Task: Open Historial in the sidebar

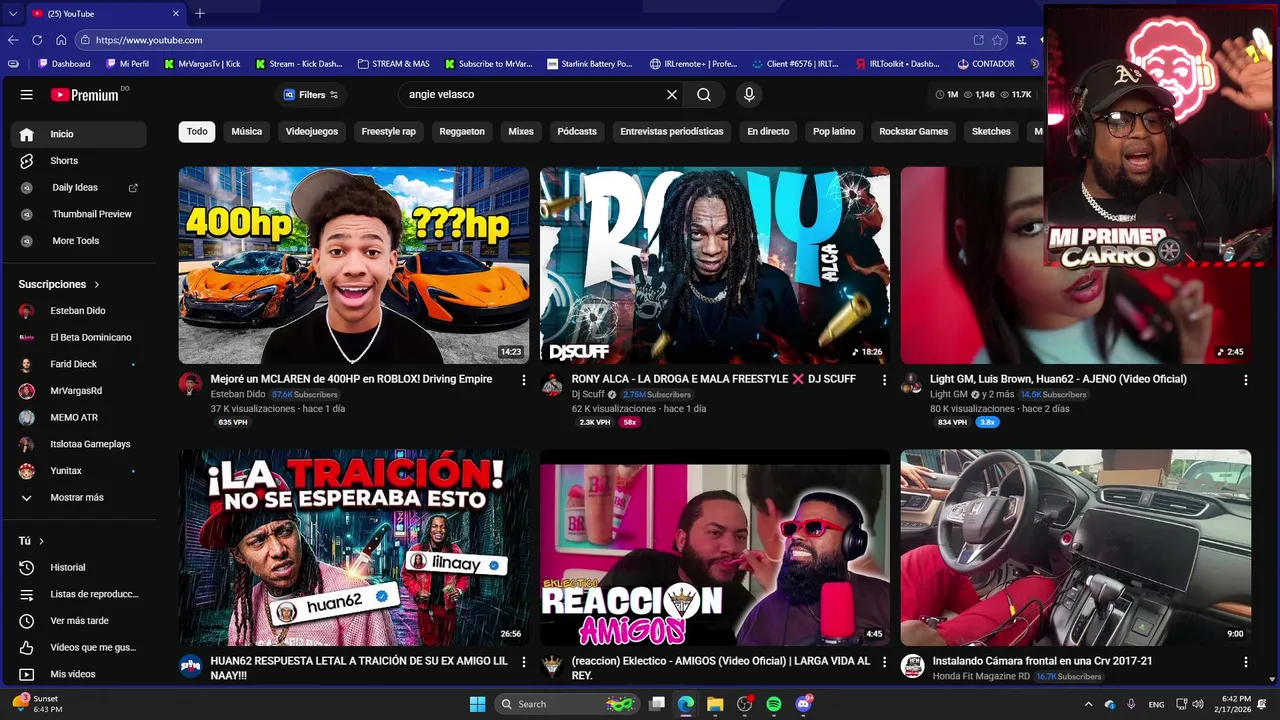Action: point(79,568)
